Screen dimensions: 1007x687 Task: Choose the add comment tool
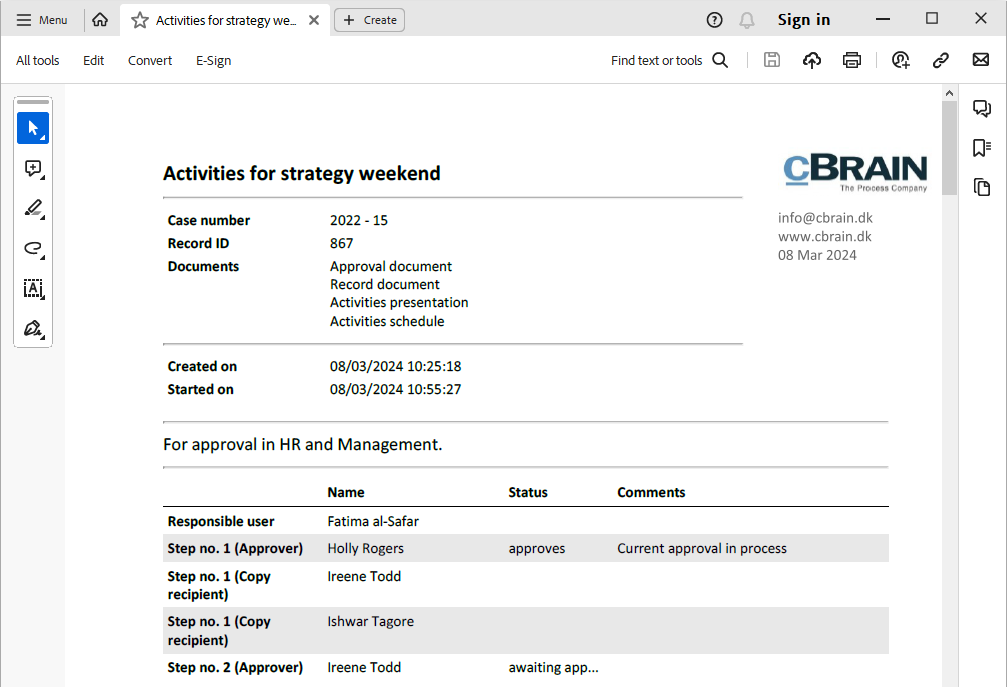[33, 169]
